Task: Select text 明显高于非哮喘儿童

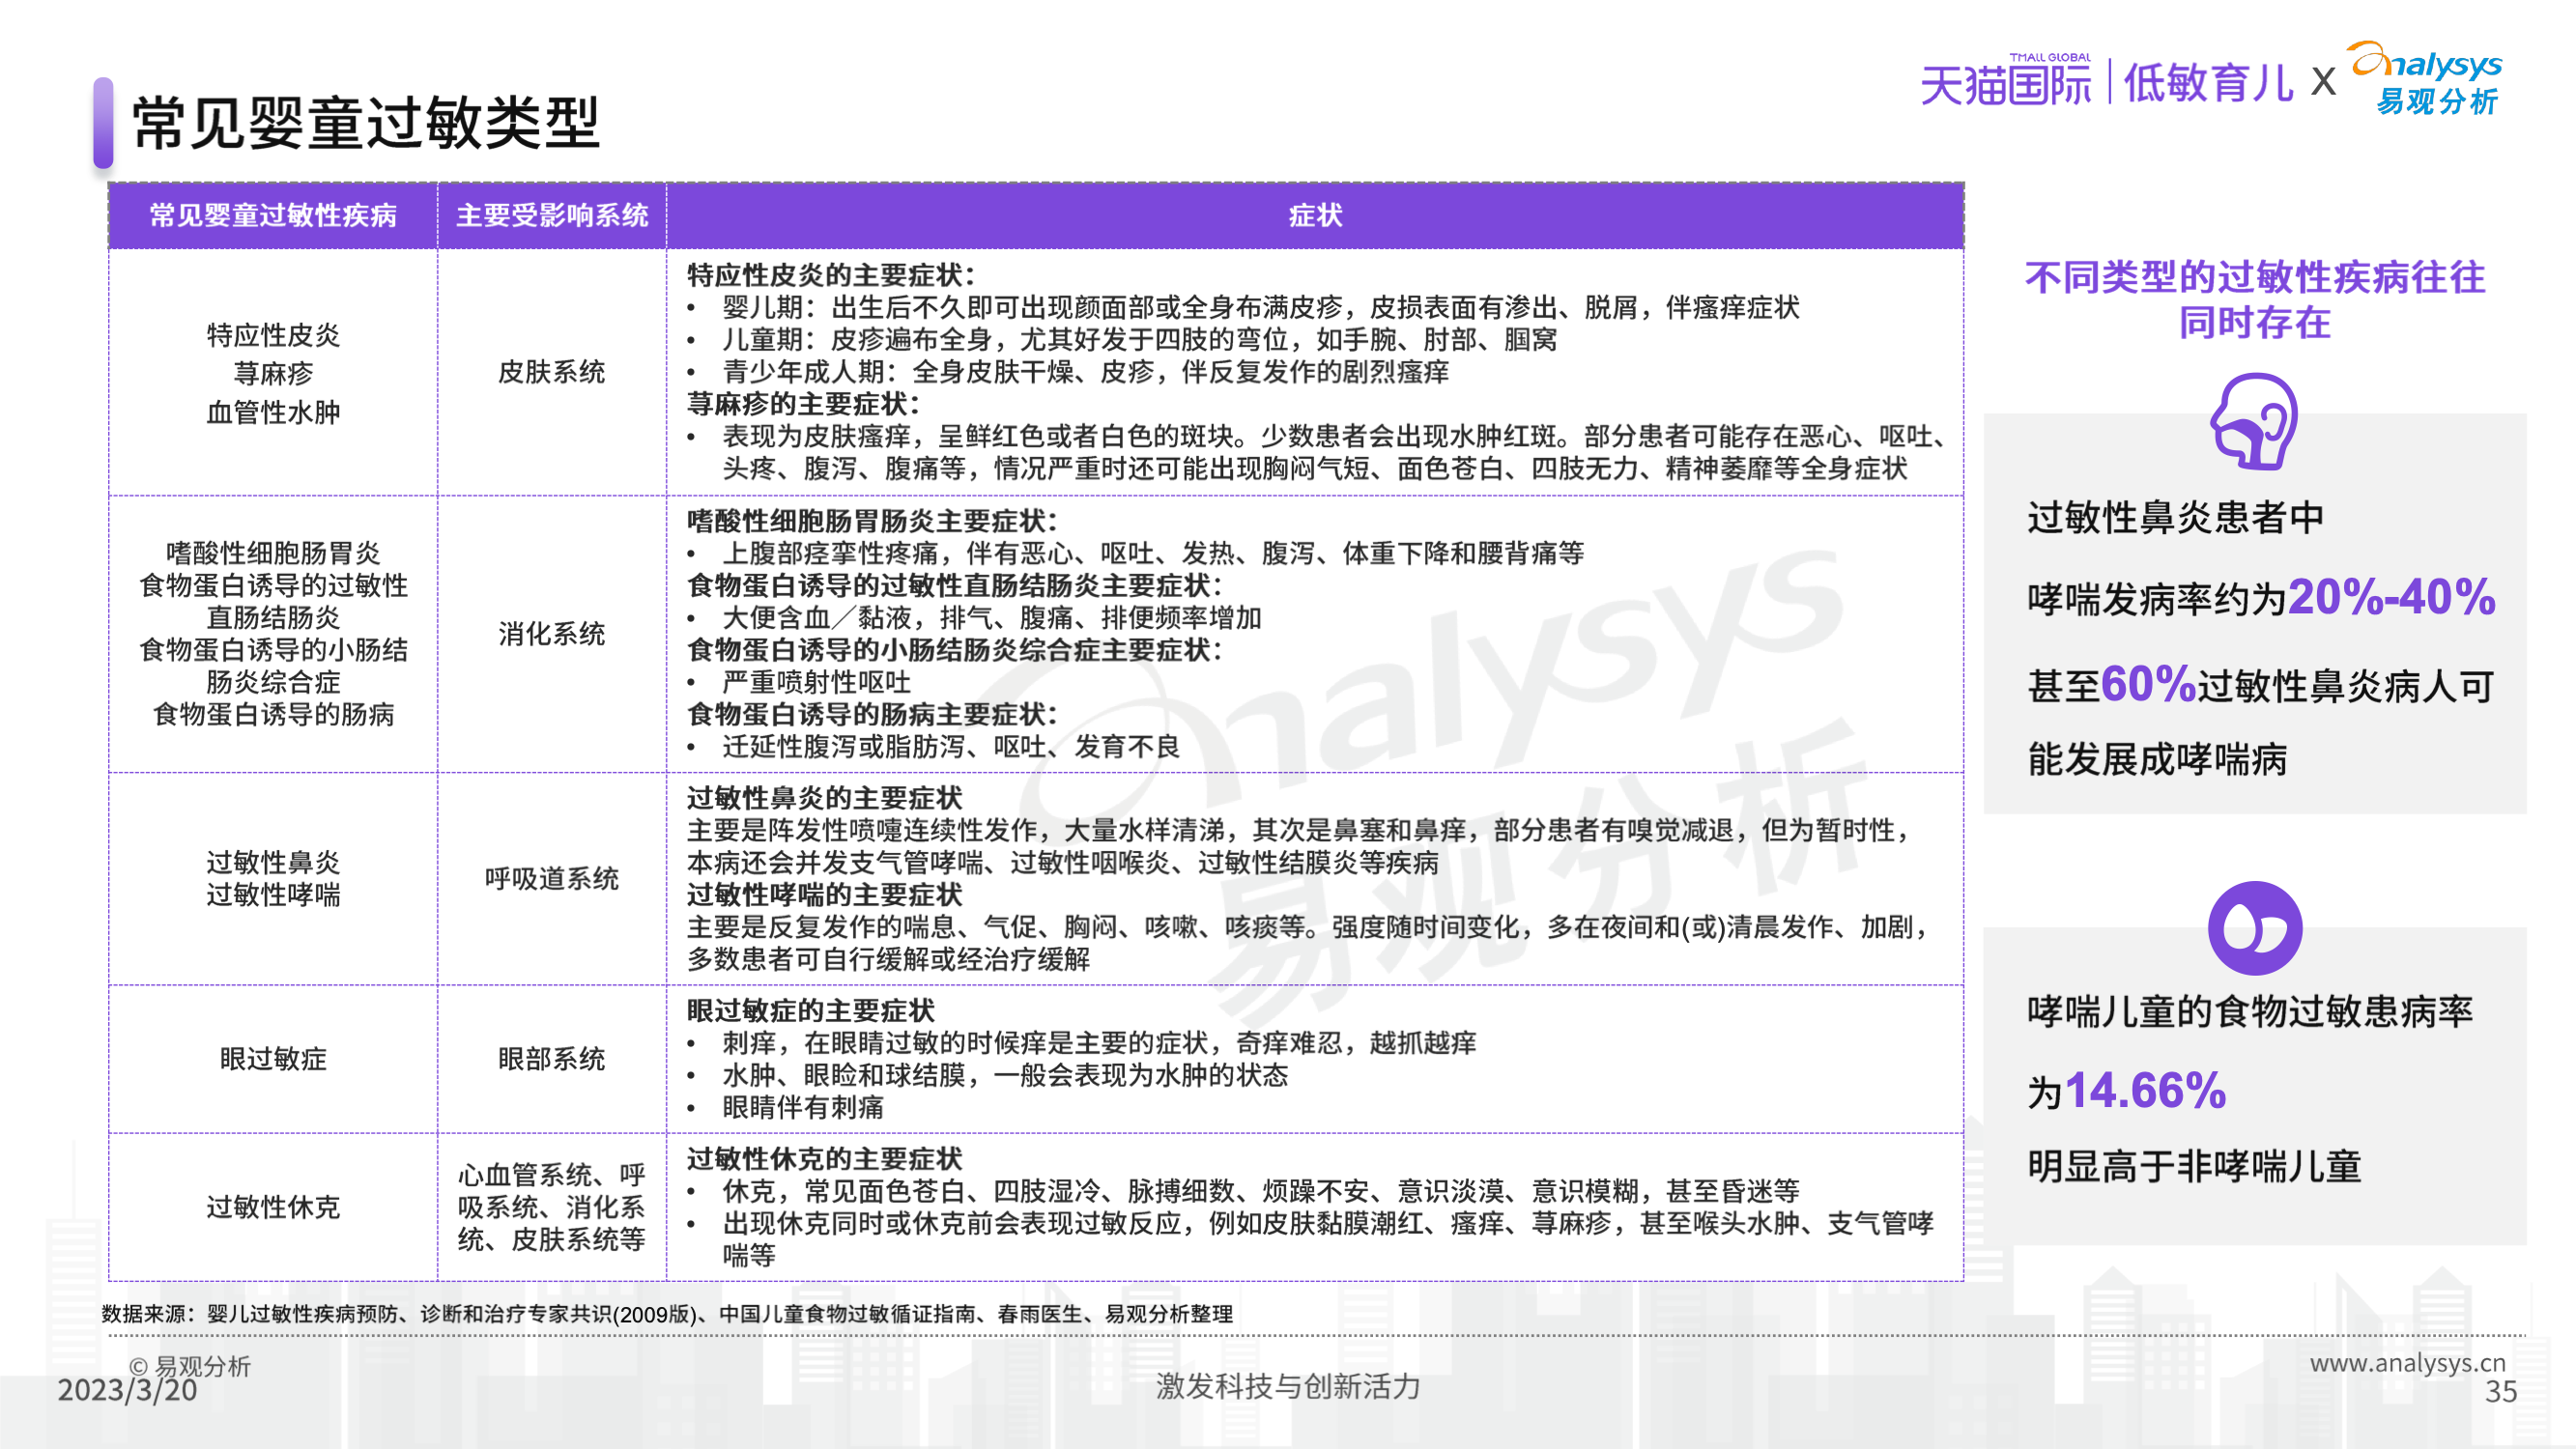Action: [2194, 1166]
